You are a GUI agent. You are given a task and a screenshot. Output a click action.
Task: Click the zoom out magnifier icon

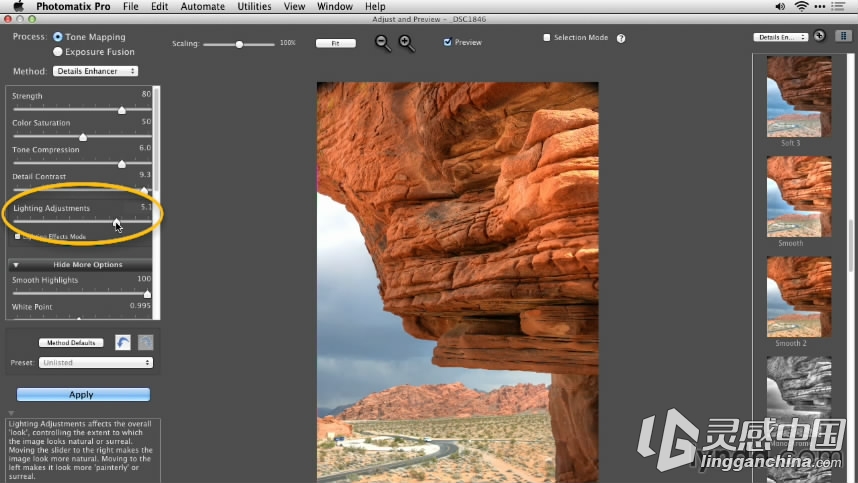[382, 43]
